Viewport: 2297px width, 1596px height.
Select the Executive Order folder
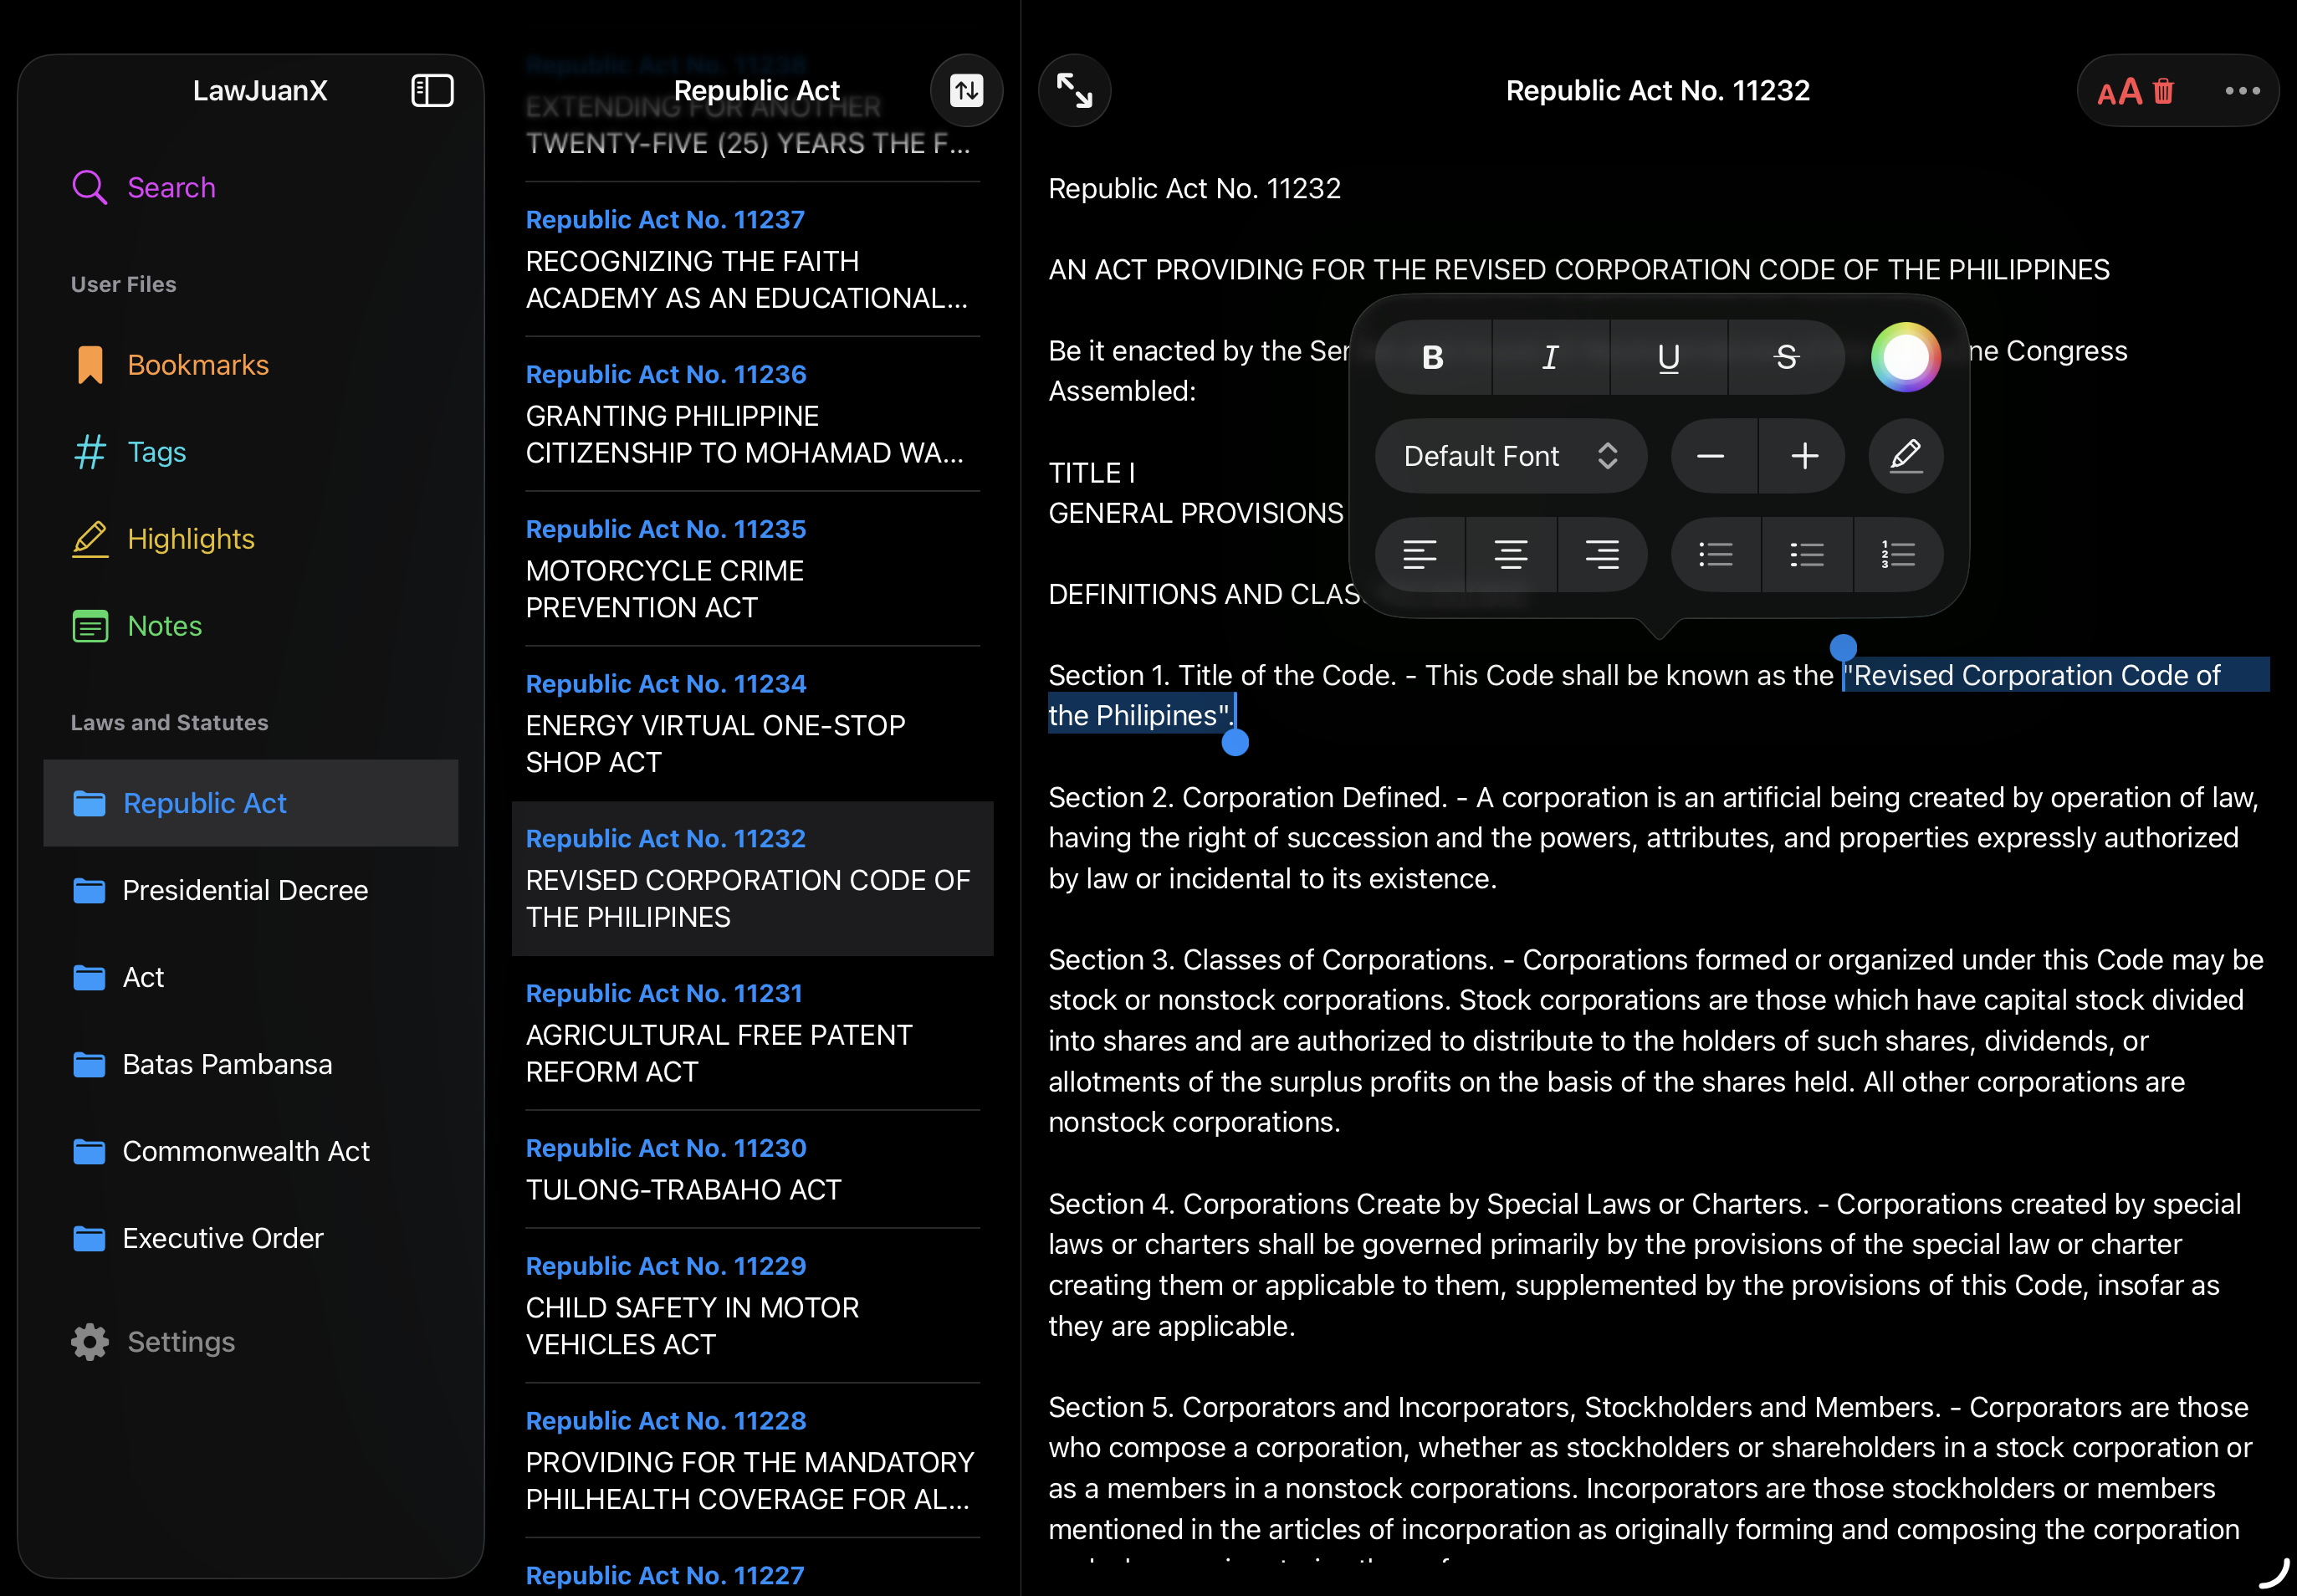(x=250, y=1238)
